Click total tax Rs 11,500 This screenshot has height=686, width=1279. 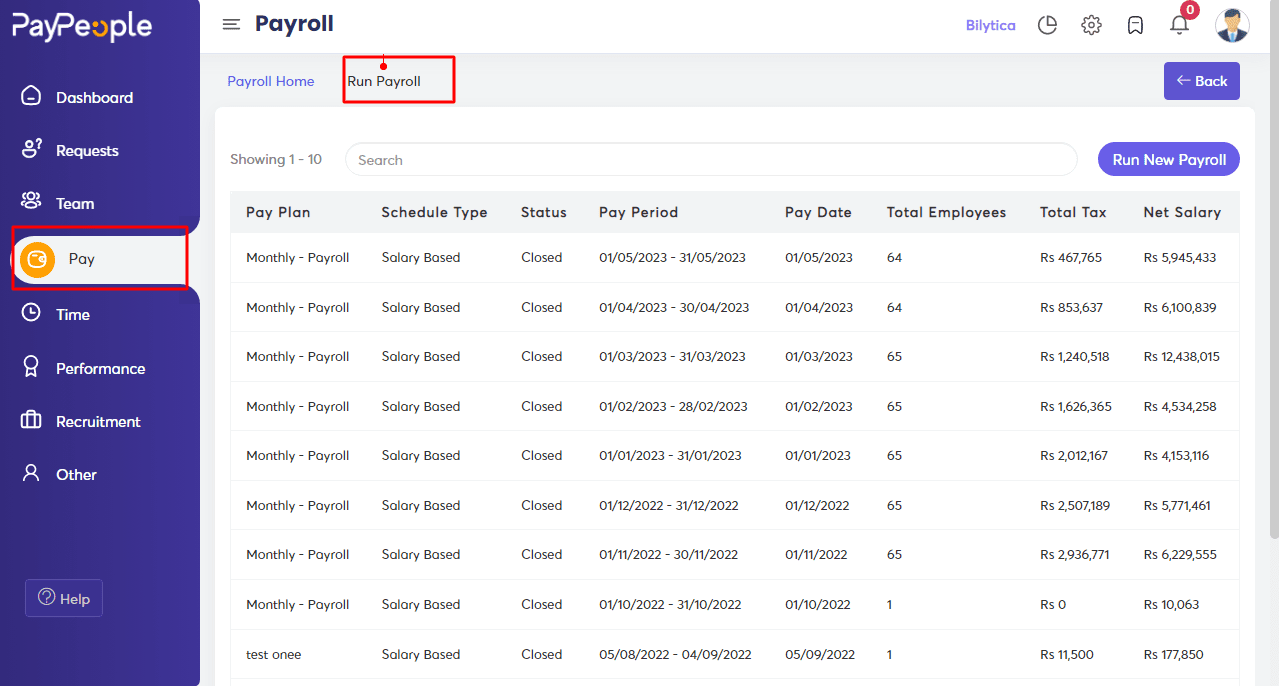[x=1067, y=655]
